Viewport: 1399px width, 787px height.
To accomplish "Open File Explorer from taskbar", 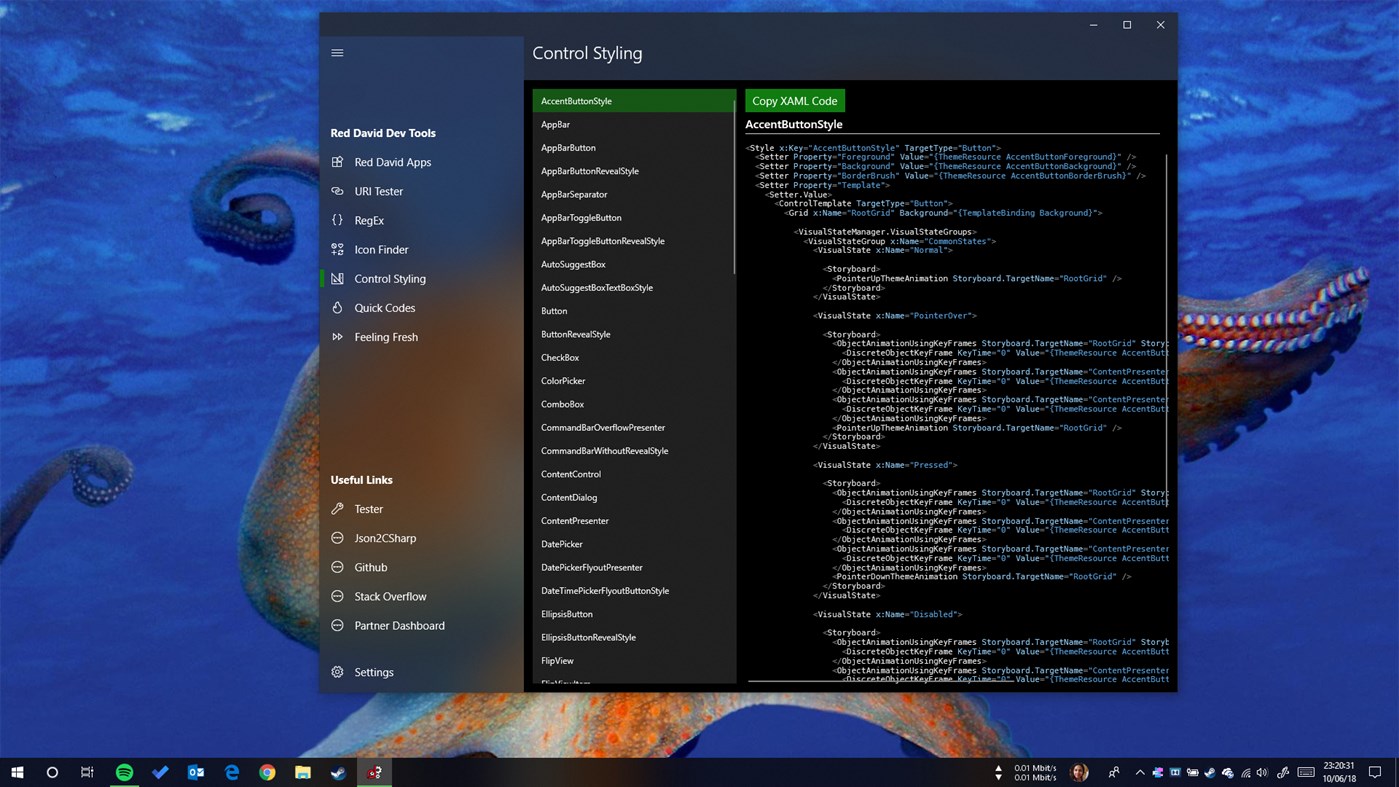I will tap(303, 772).
